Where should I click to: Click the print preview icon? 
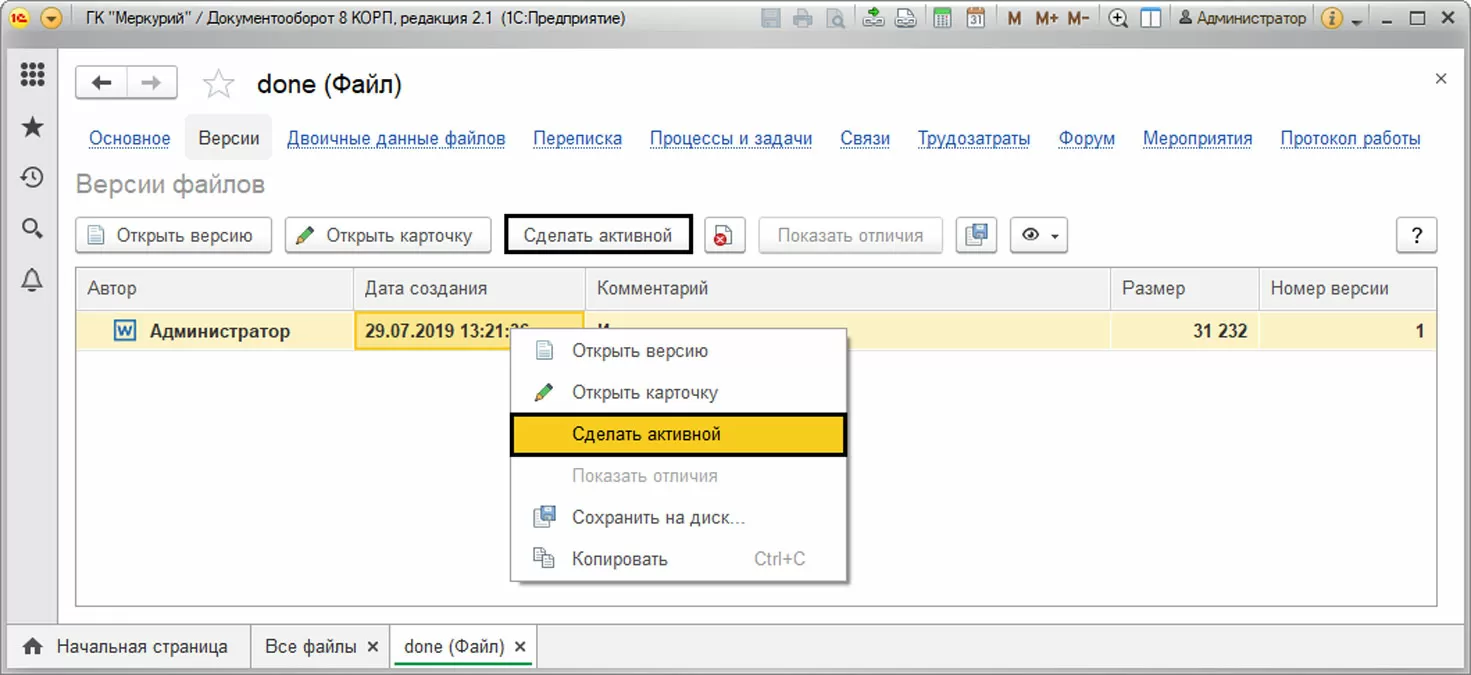coord(834,18)
